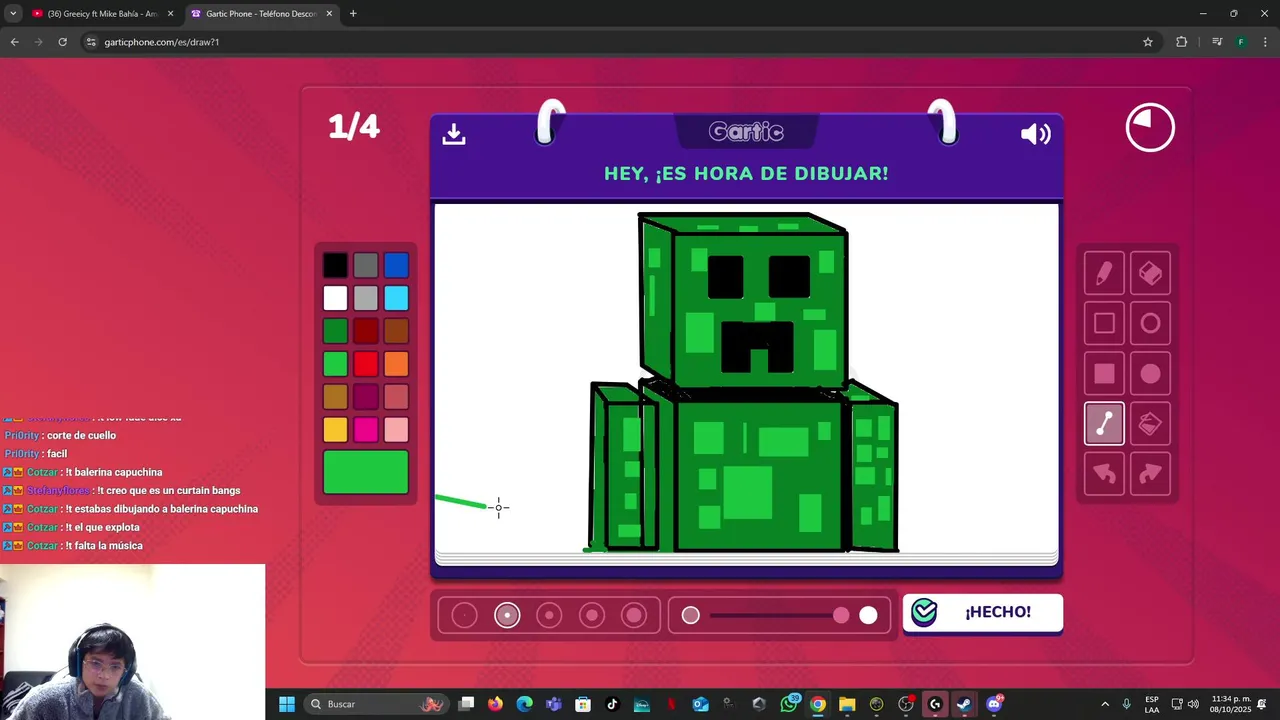Open the Chrome three-dot menu
Image resolution: width=1280 pixels, height=720 pixels.
(x=1266, y=42)
